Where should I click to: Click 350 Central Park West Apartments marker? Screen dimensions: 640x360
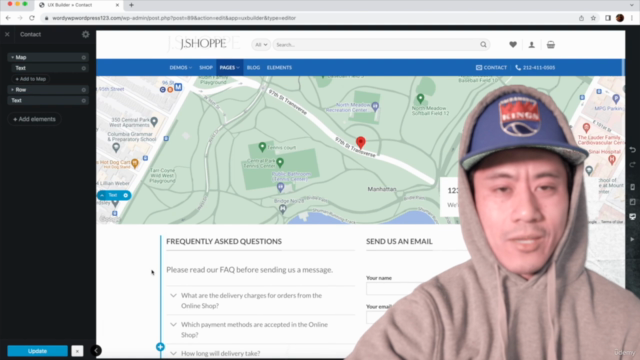click(154, 121)
